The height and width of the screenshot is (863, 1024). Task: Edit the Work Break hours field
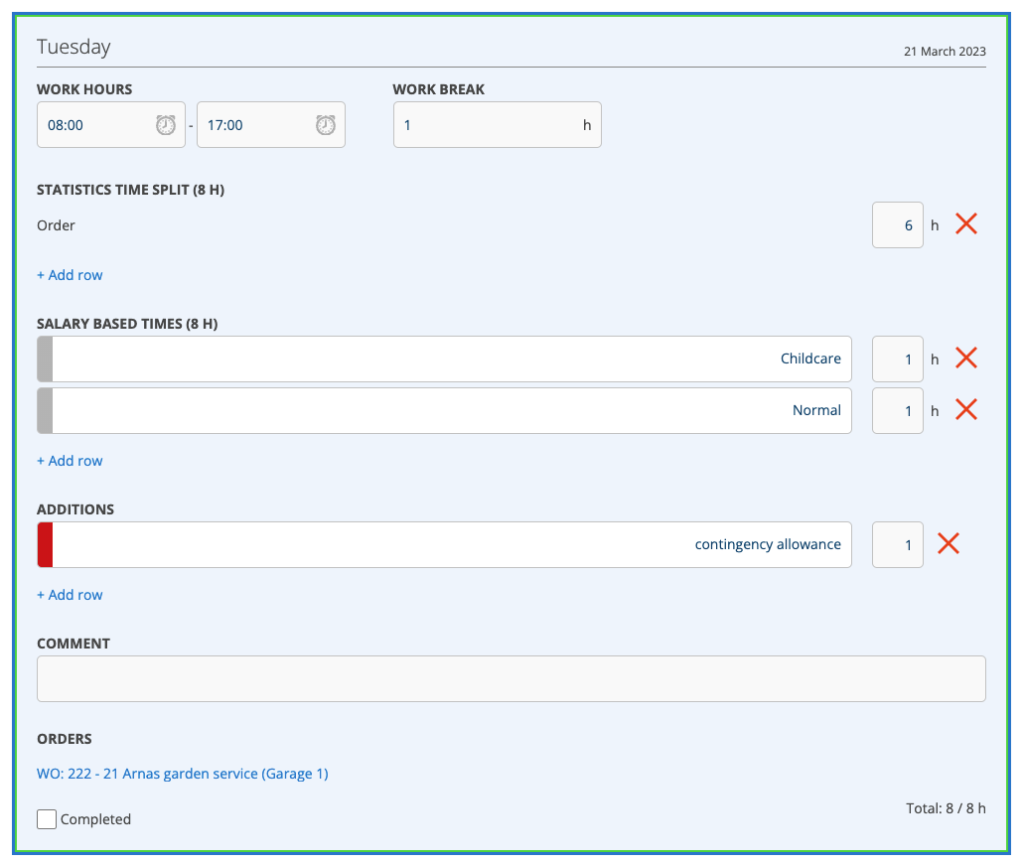[x=497, y=125]
